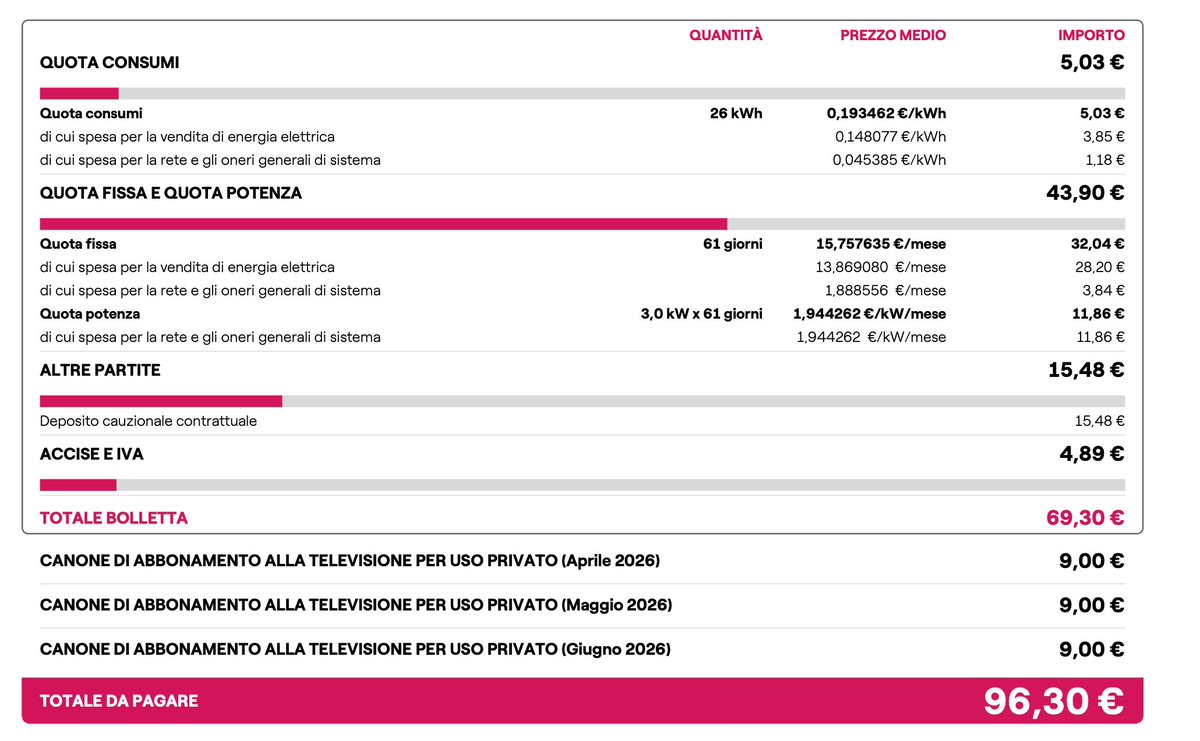
Task: Click the 4,89 € Accise e IVA amount
Action: pyautogui.click(x=1092, y=454)
